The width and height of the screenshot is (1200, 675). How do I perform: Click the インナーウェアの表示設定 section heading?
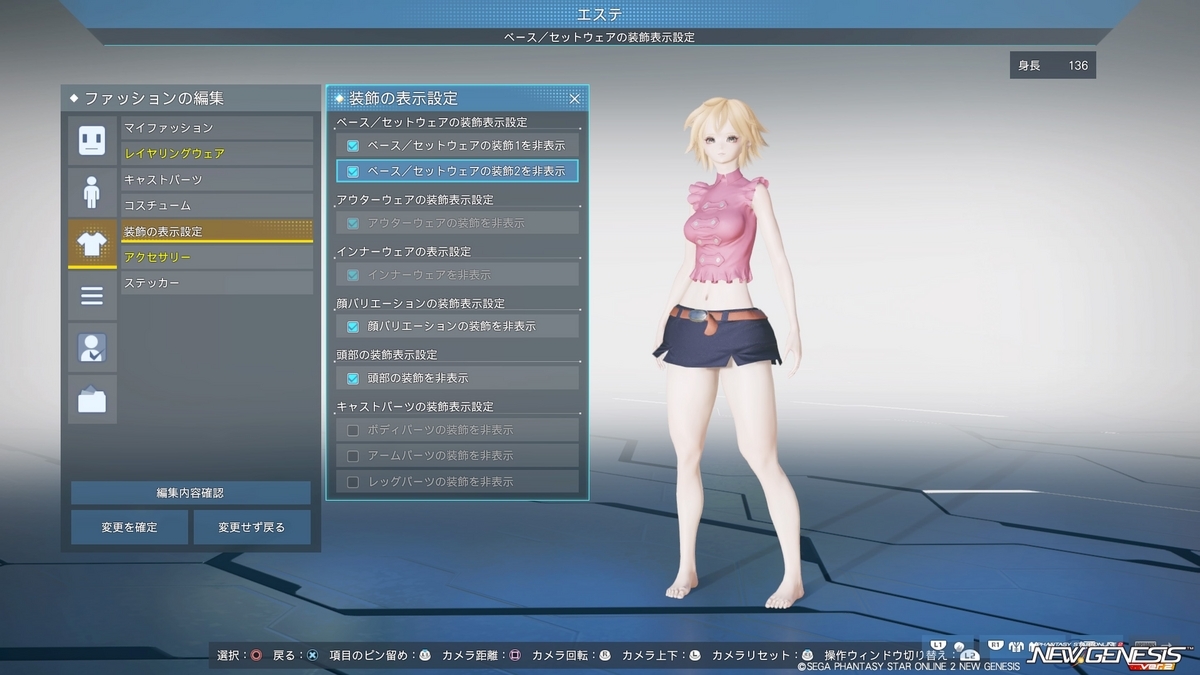[x=404, y=252]
